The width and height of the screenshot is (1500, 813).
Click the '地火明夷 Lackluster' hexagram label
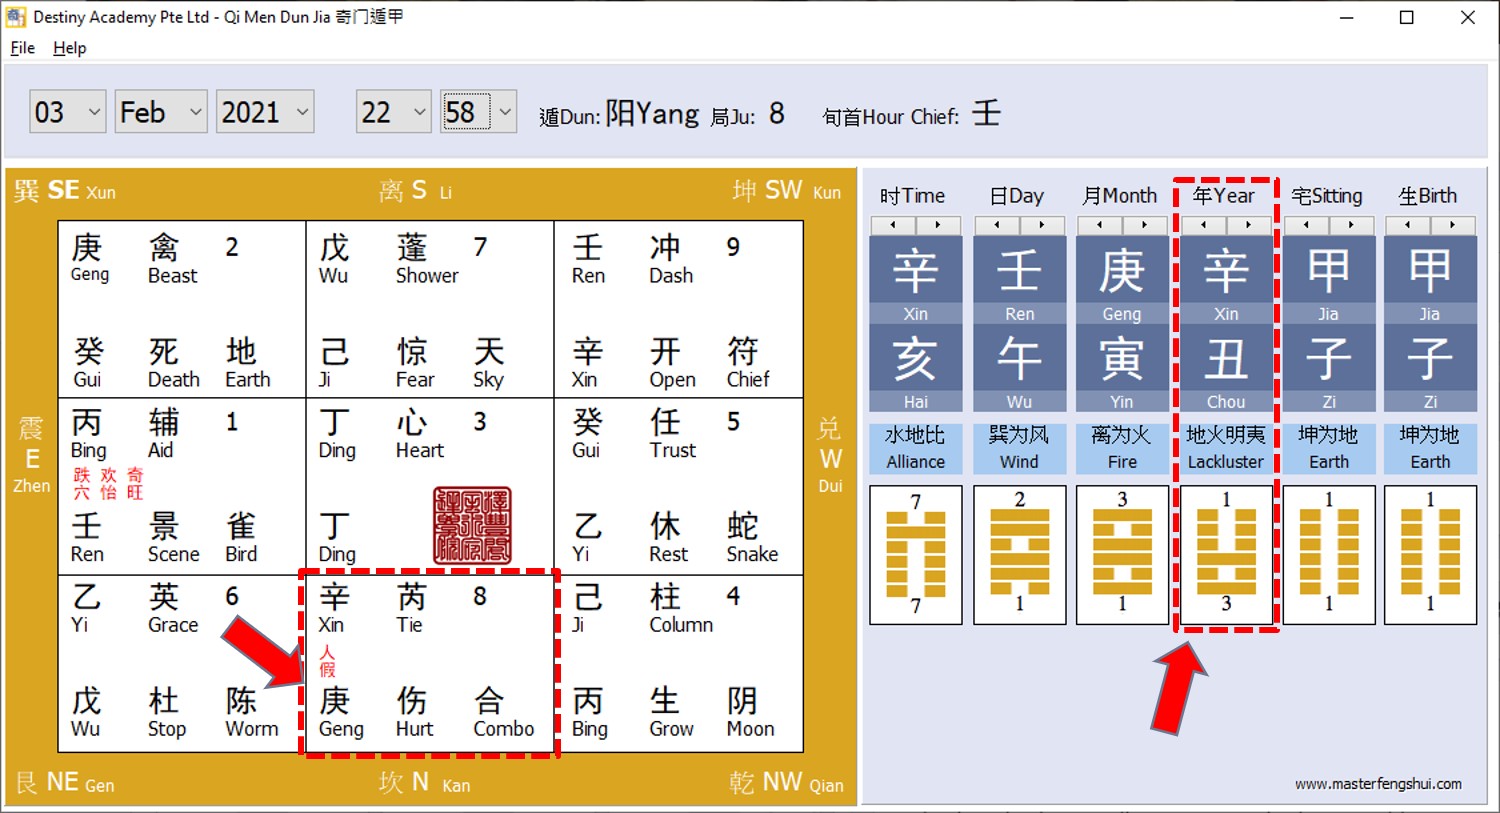pos(1226,448)
